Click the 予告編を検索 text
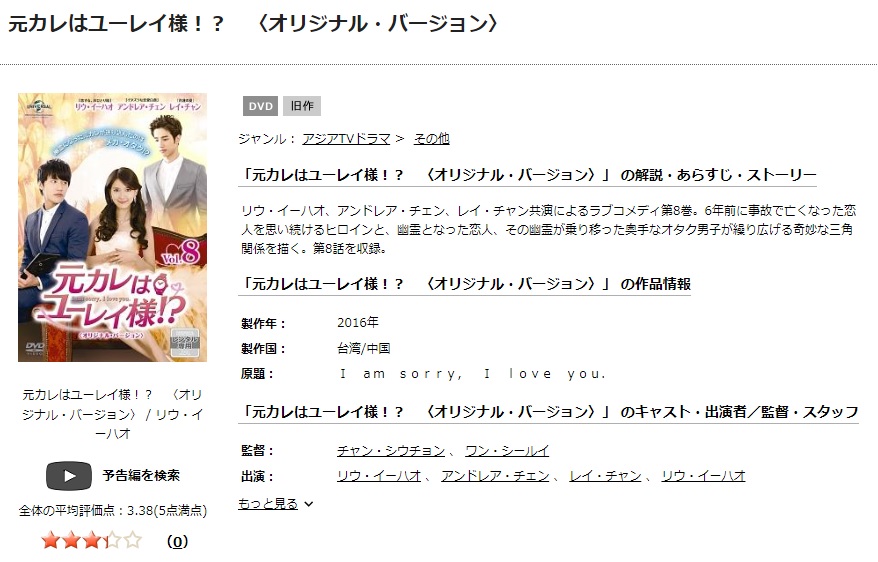Image resolution: width=878 pixels, height=562 pixels. [x=141, y=476]
